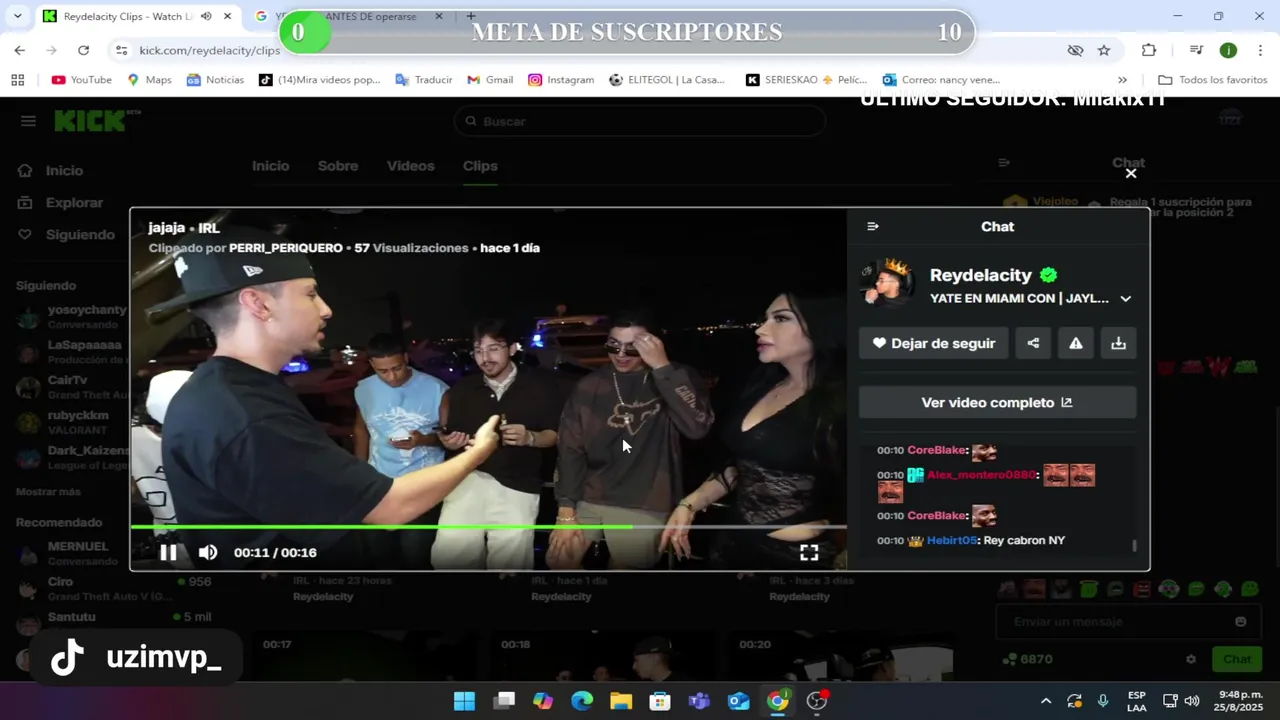
Task: Share the clip via share icon
Action: (1033, 343)
